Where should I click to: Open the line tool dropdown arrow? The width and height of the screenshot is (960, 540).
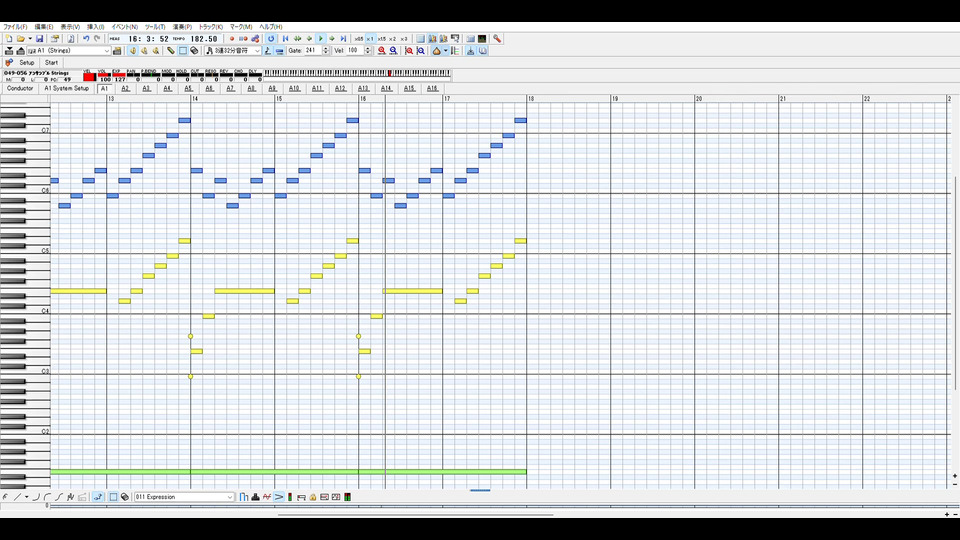[x=26, y=497]
